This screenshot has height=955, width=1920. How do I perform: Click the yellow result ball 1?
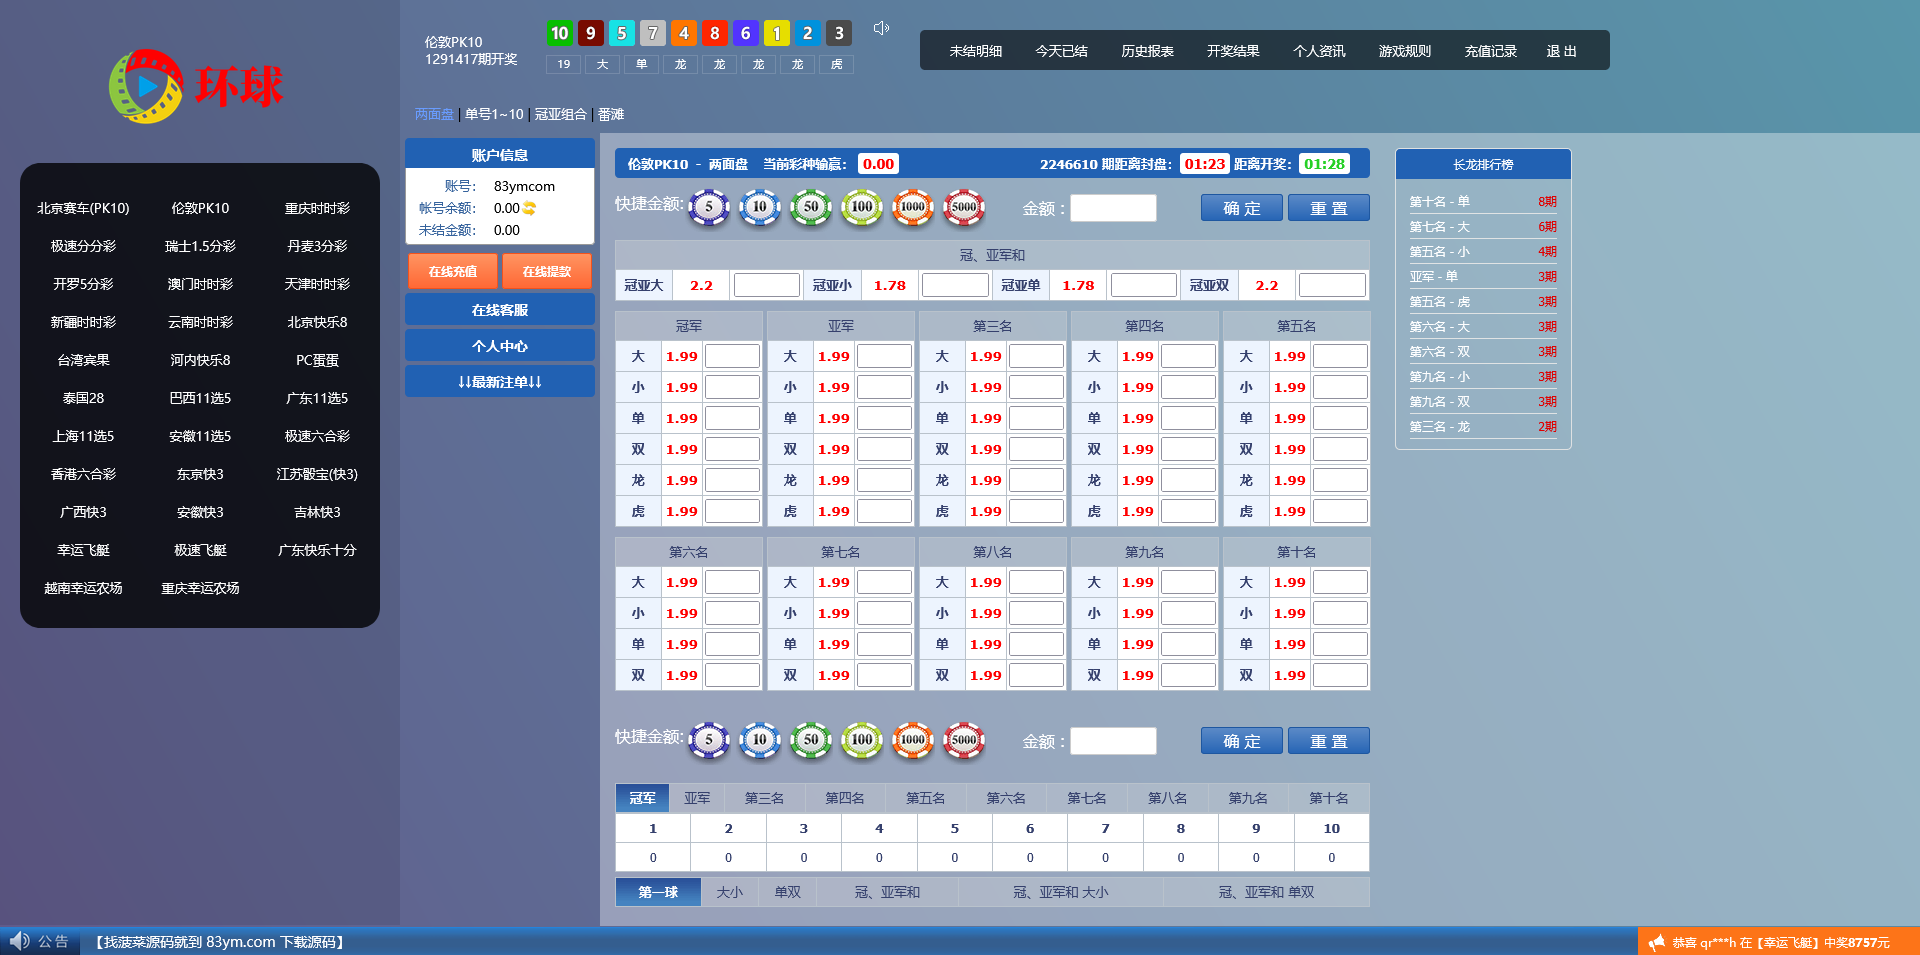point(777,33)
